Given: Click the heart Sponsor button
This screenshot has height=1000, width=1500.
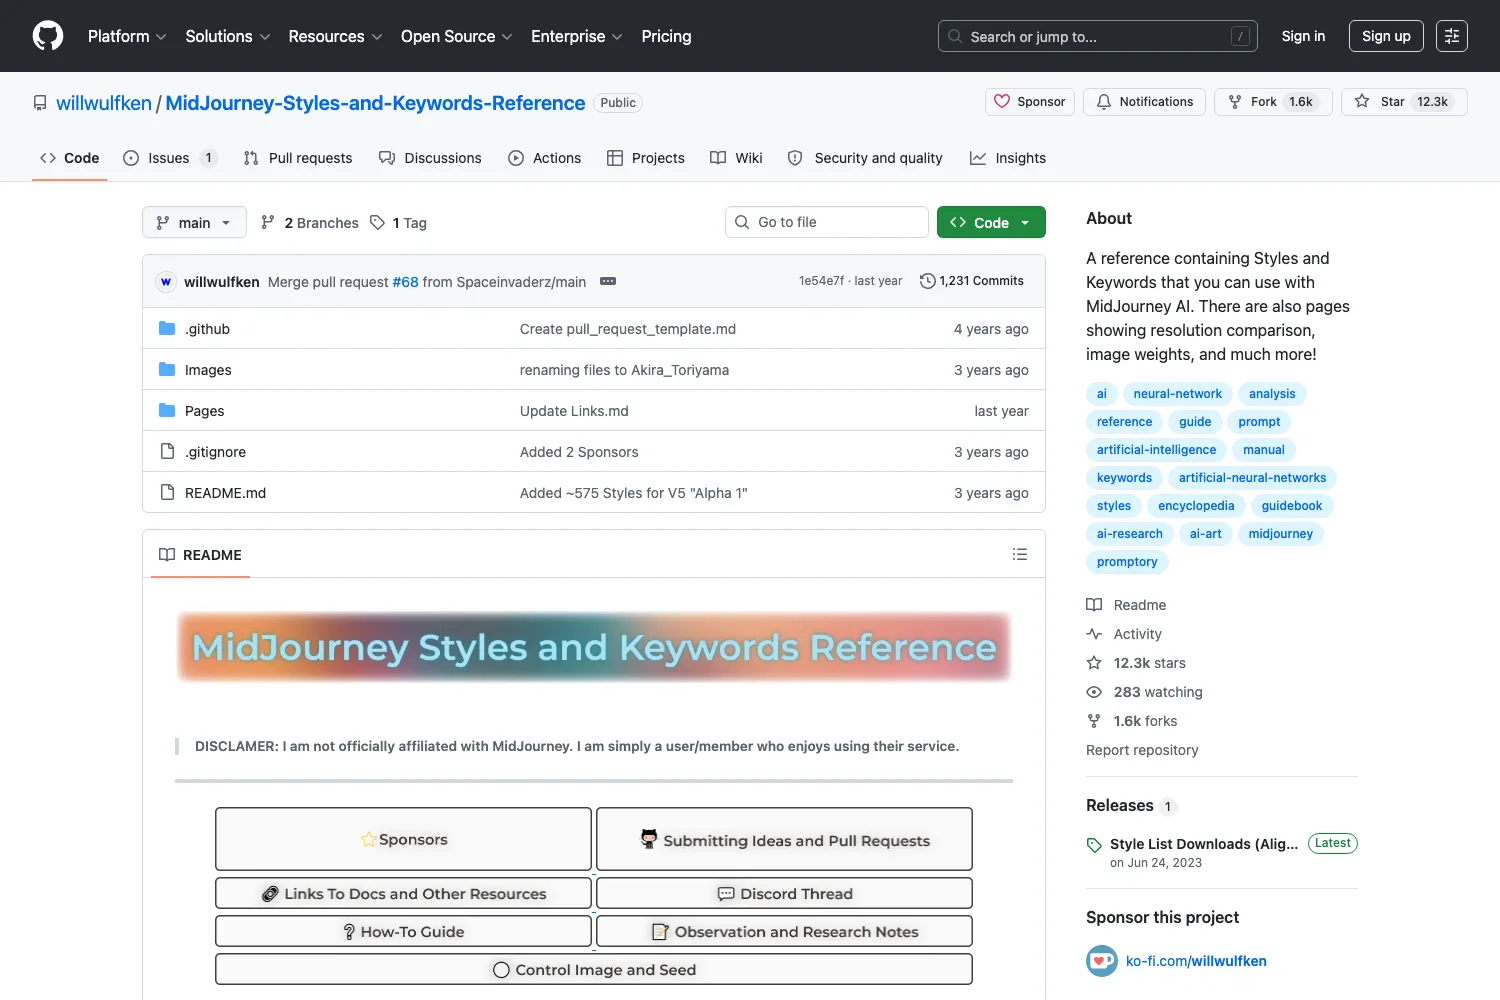Looking at the screenshot, I should coord(1030,102).
